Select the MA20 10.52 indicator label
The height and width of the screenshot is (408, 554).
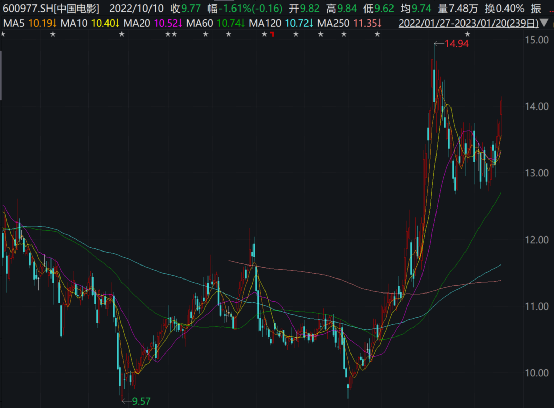click(153, 24)
